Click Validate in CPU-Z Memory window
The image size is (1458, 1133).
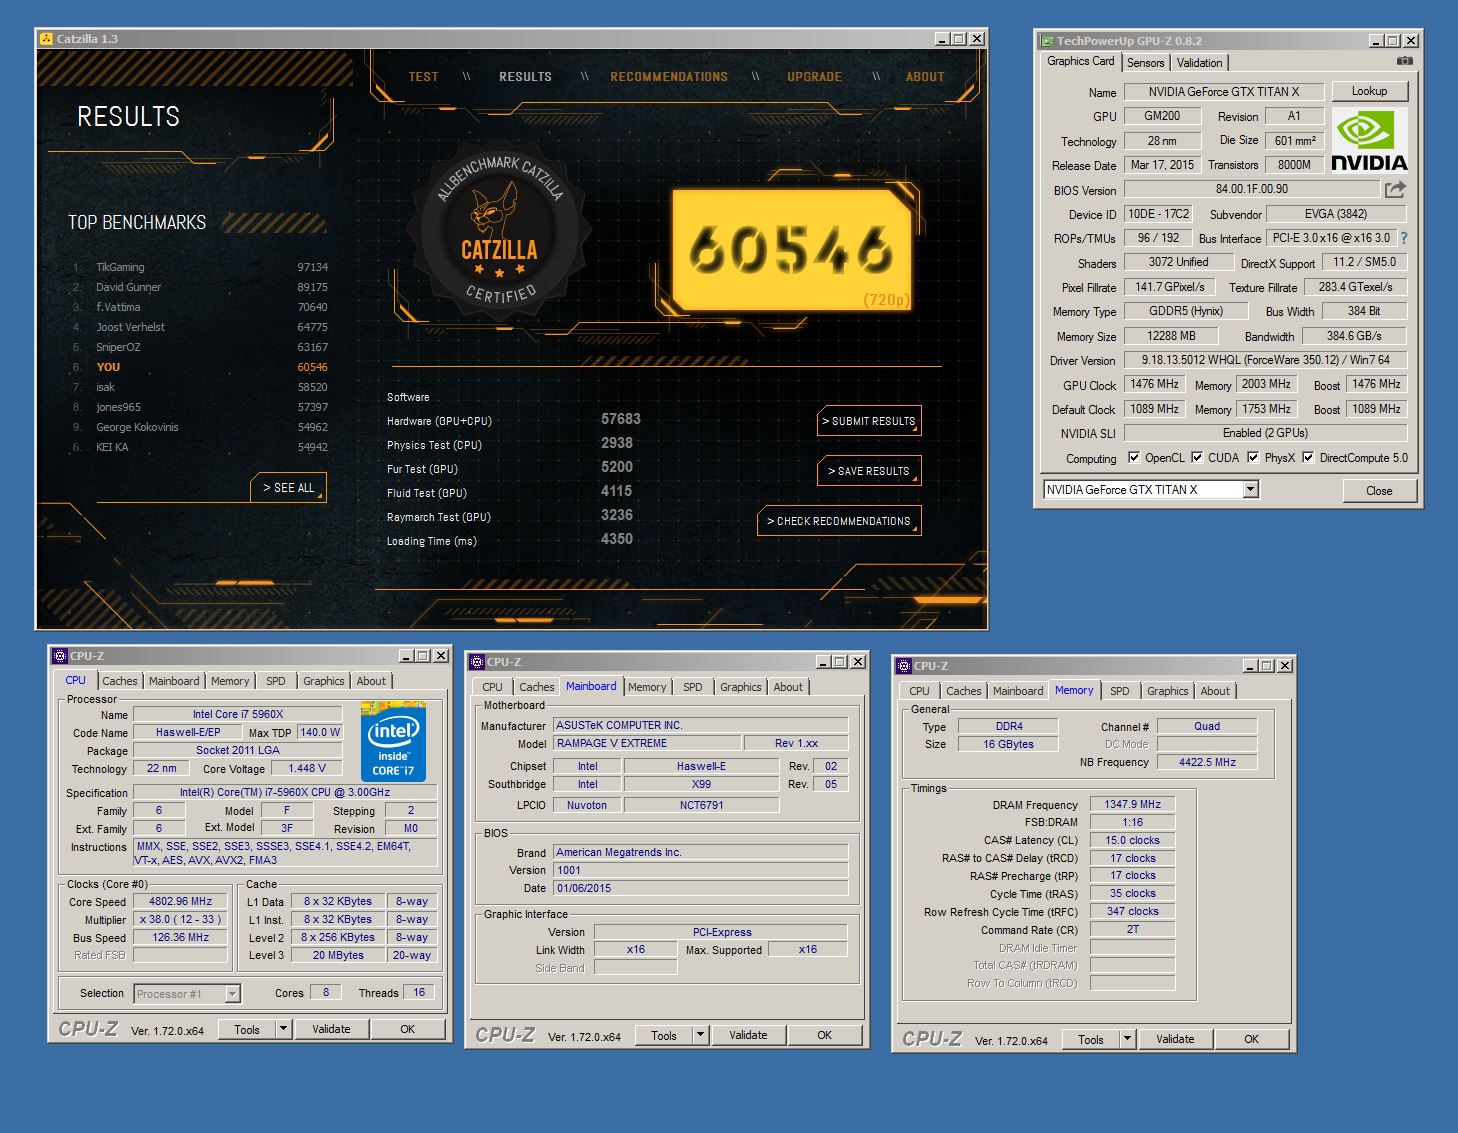coord(1175,1039)
